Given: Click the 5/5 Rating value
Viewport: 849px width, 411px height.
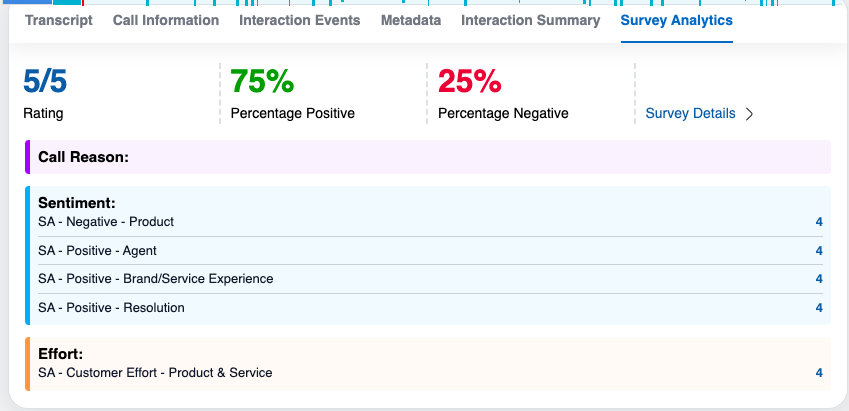Looking at the screenshot, I should point(45,81).
